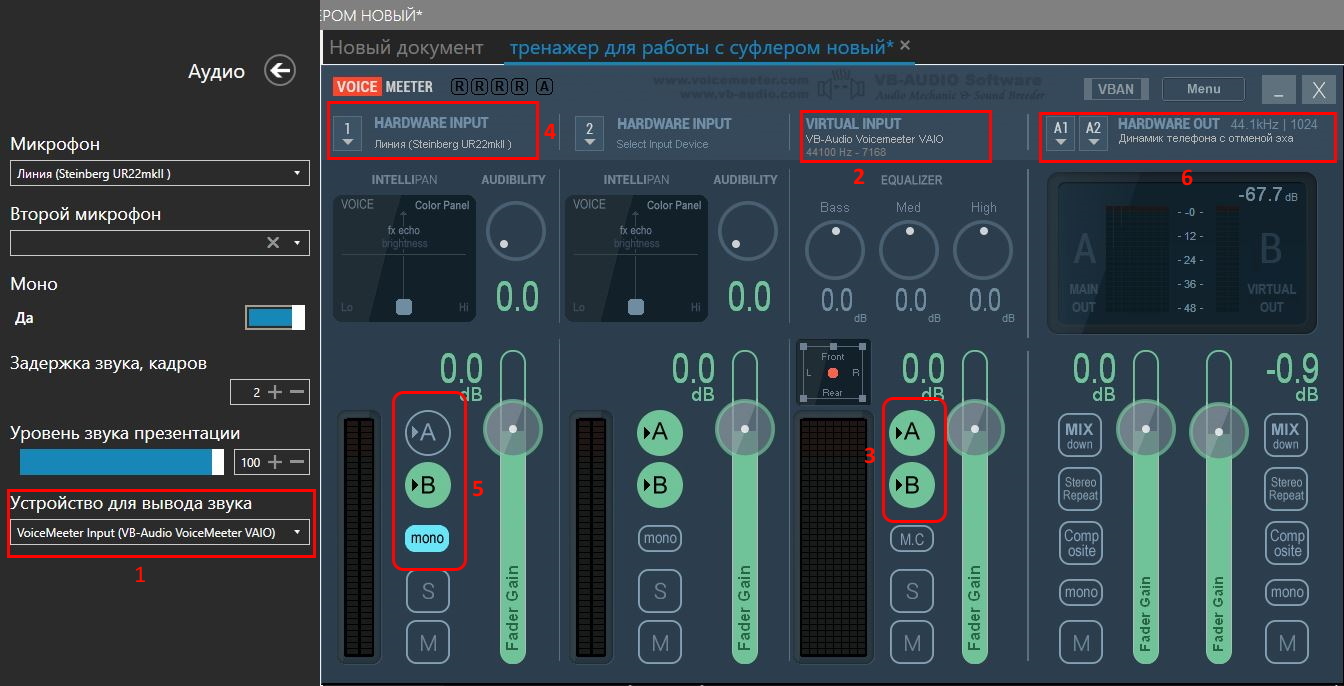Open the A1 hardware output selector
Screen dimensions: 1344x686
click(1061, 134)
